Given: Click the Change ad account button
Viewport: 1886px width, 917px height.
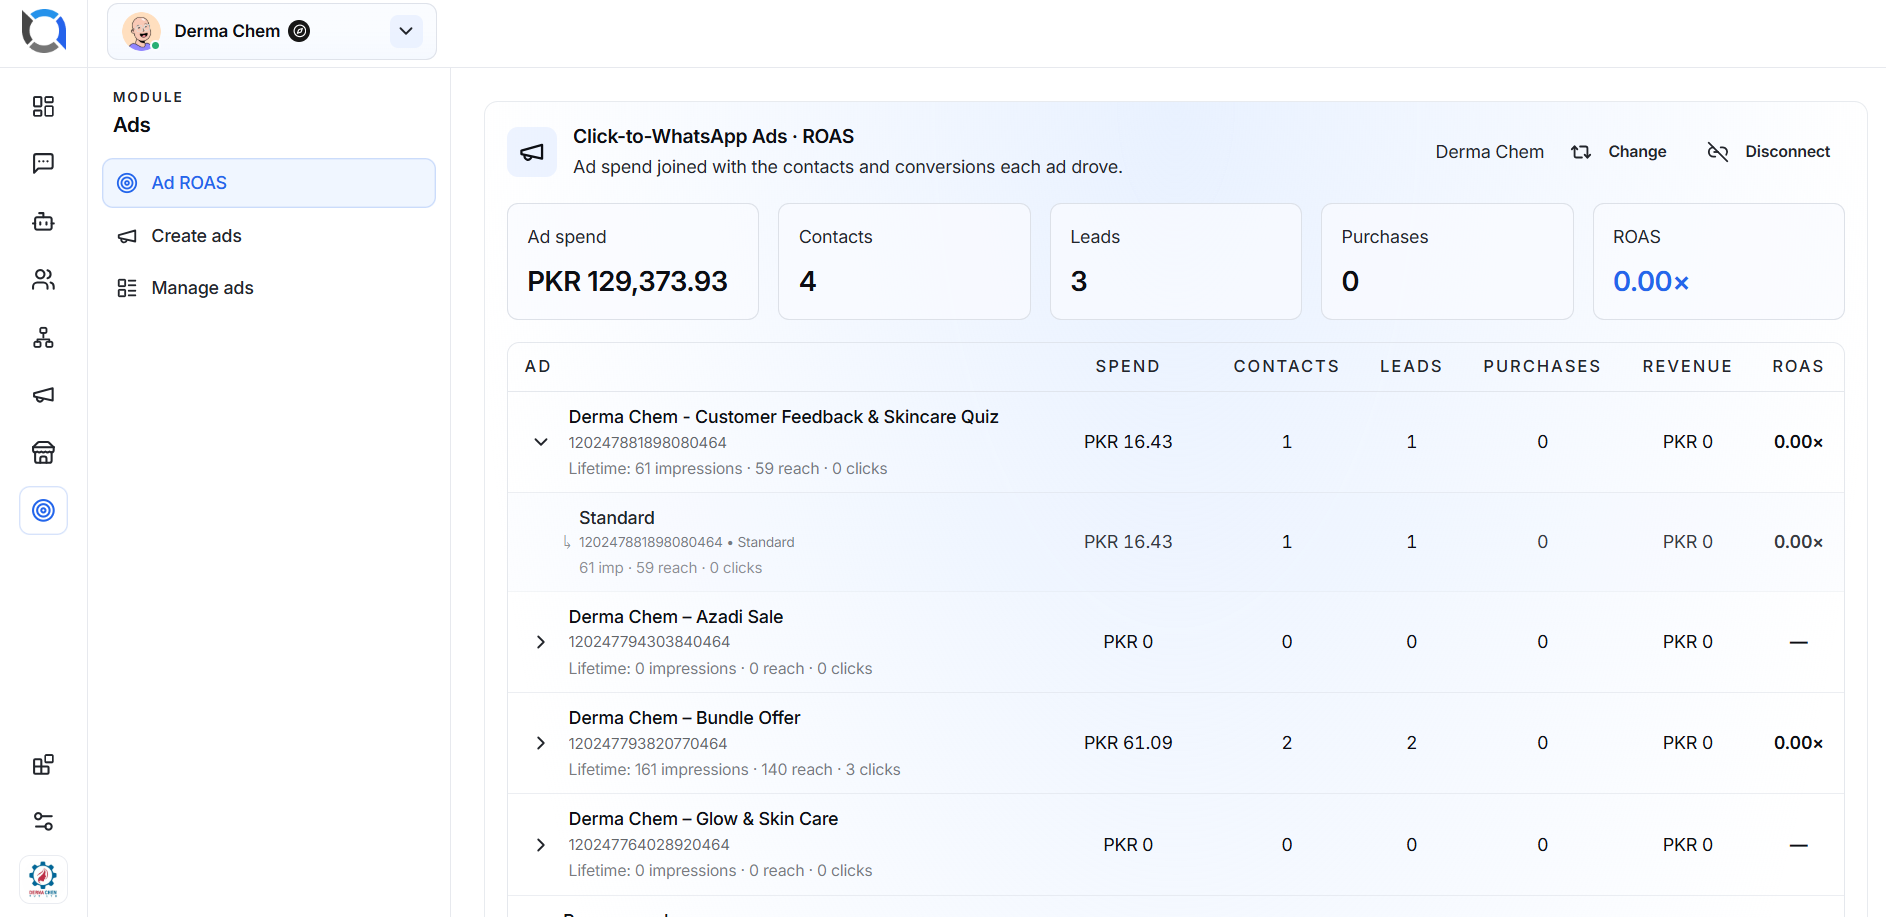Looking at the screenshot, I should click(1619, 152).
